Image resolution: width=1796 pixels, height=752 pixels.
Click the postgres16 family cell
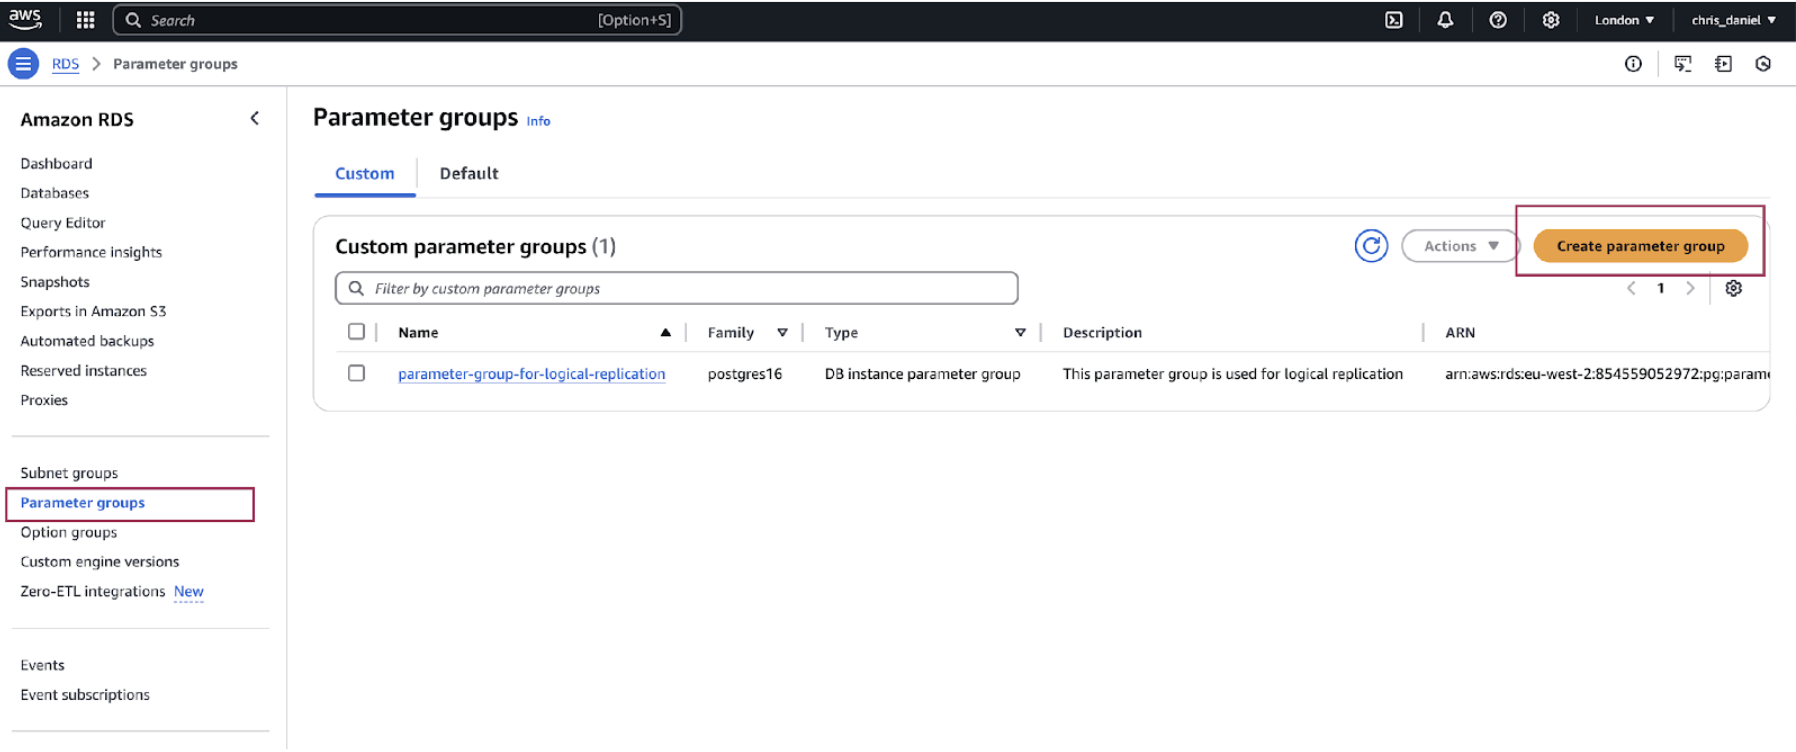tap(744, 374)
